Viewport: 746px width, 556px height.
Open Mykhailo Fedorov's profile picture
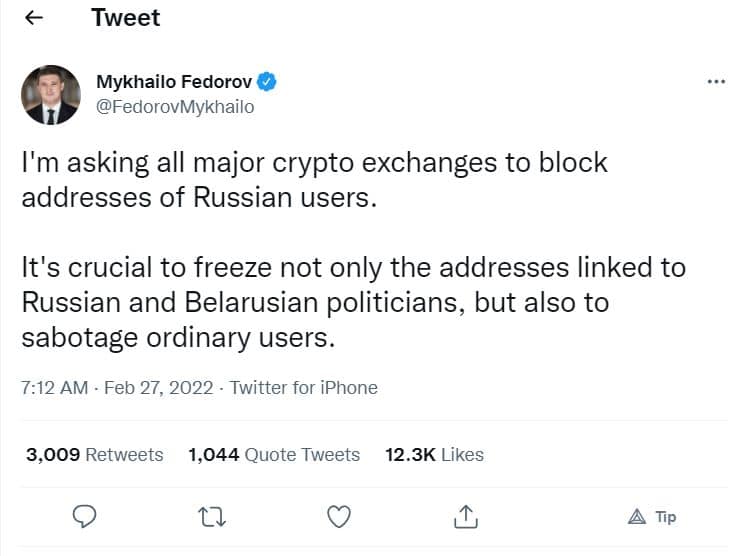tap(50, 96)
